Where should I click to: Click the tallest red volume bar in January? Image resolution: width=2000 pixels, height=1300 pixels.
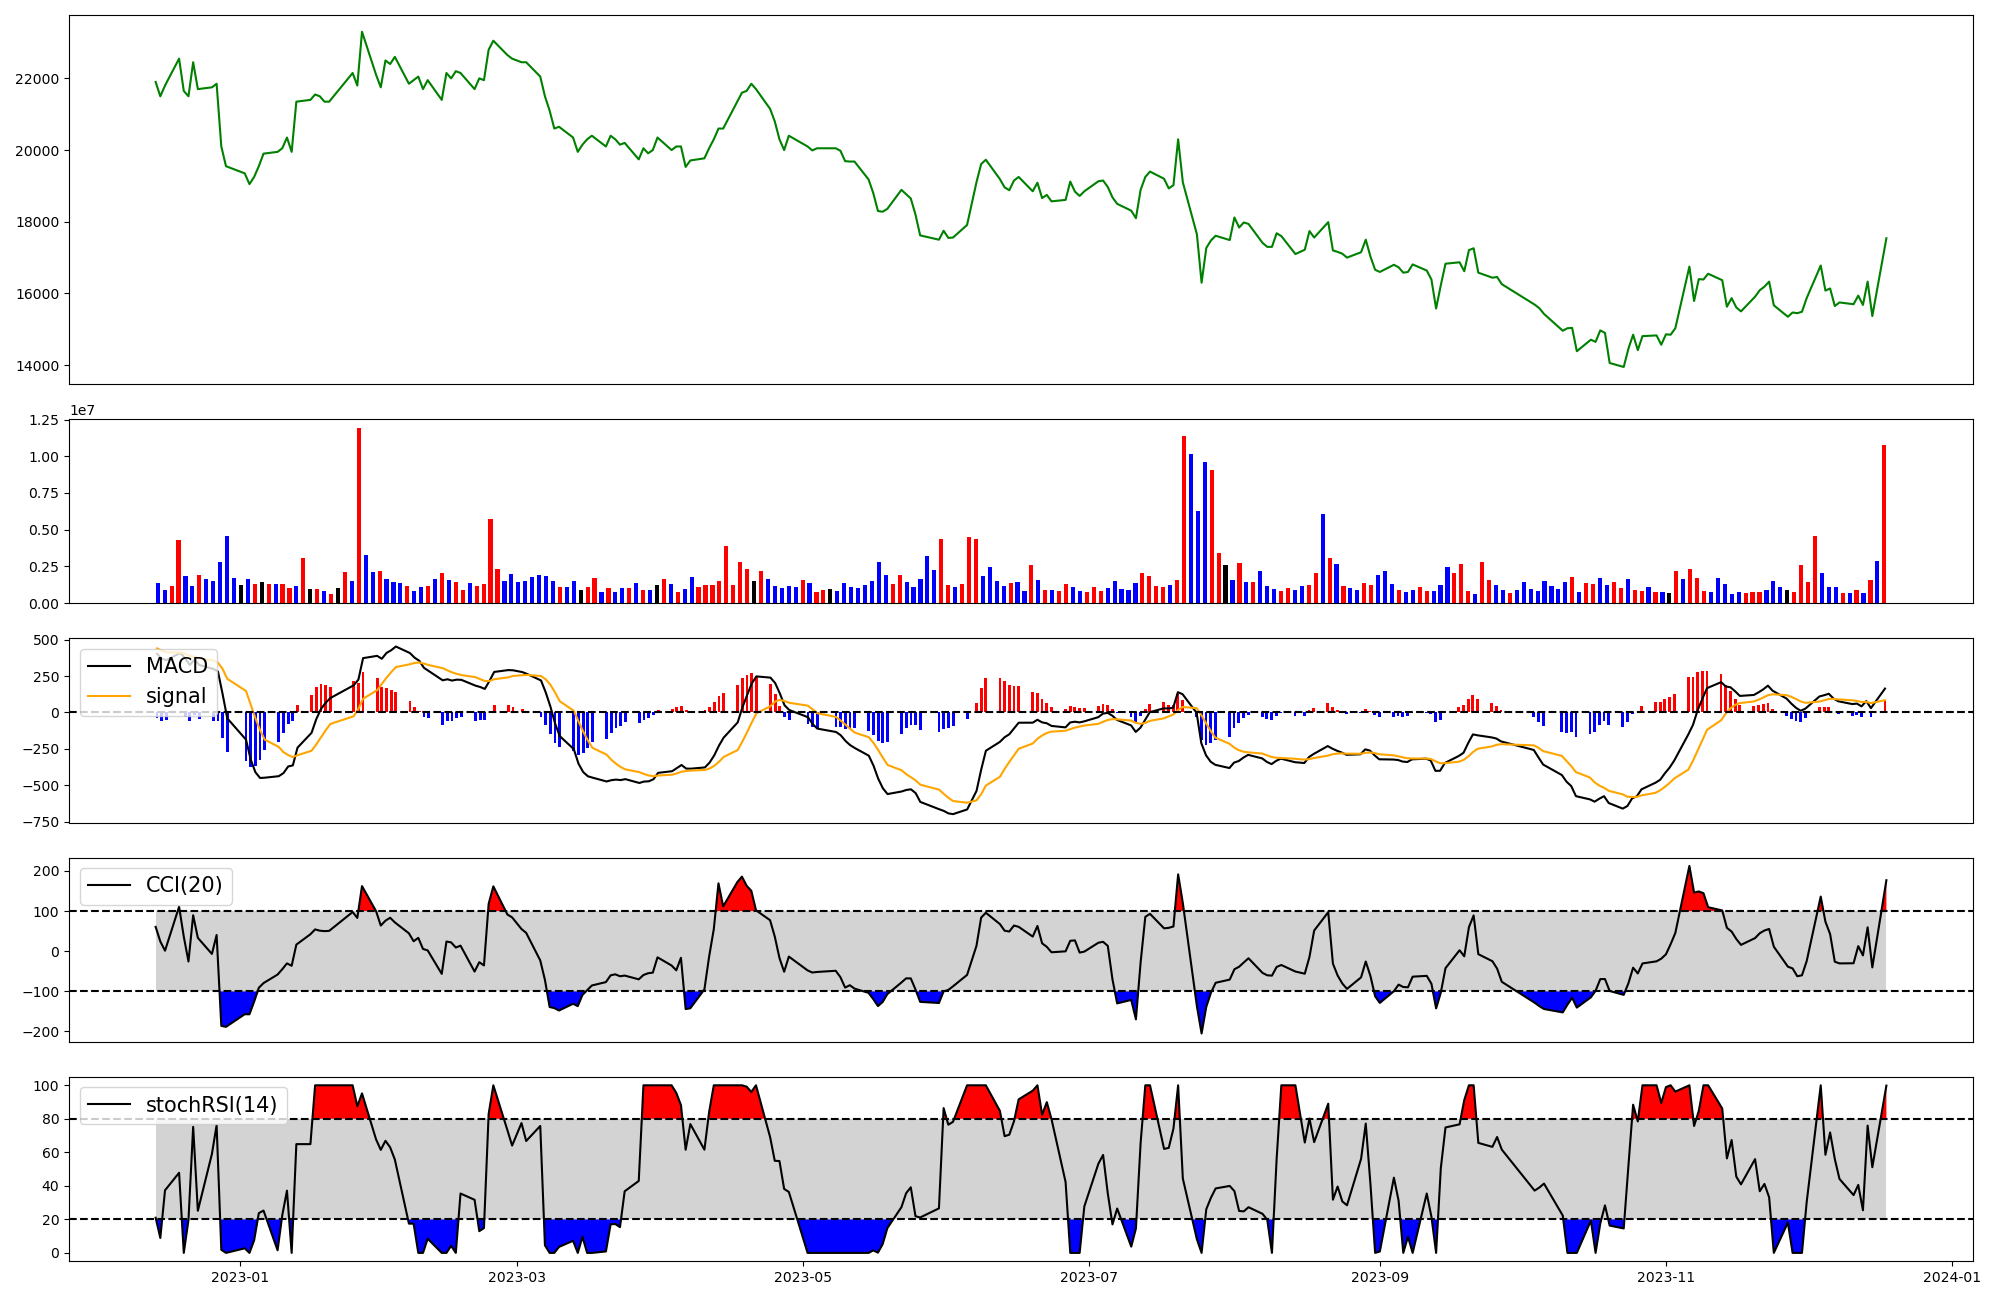click(x=359, y=515)
